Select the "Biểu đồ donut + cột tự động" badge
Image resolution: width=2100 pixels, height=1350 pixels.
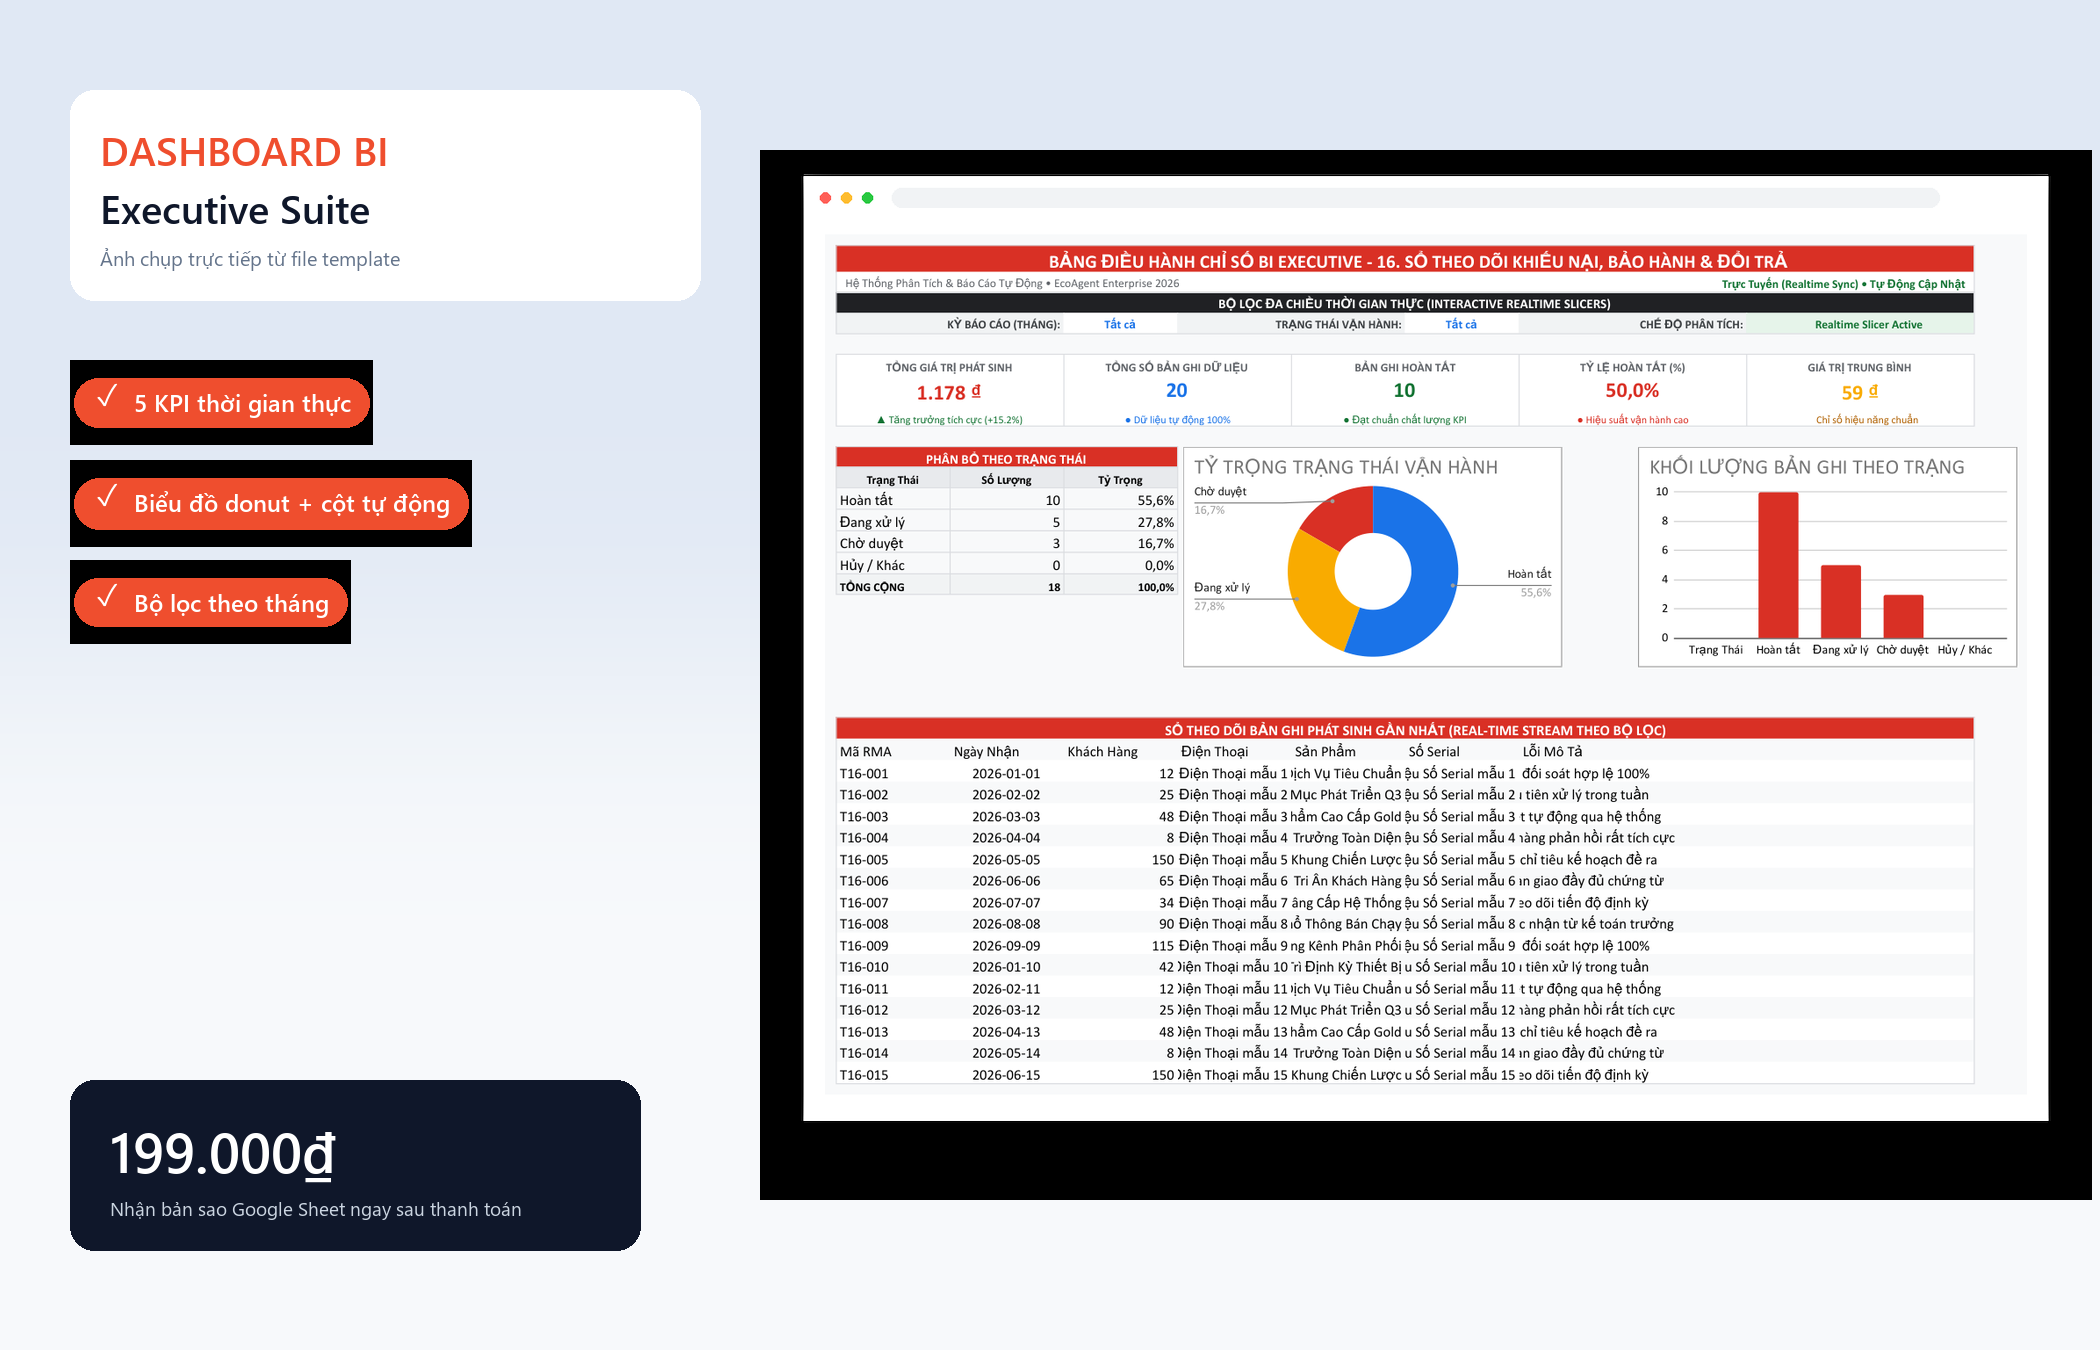[271, 503]
